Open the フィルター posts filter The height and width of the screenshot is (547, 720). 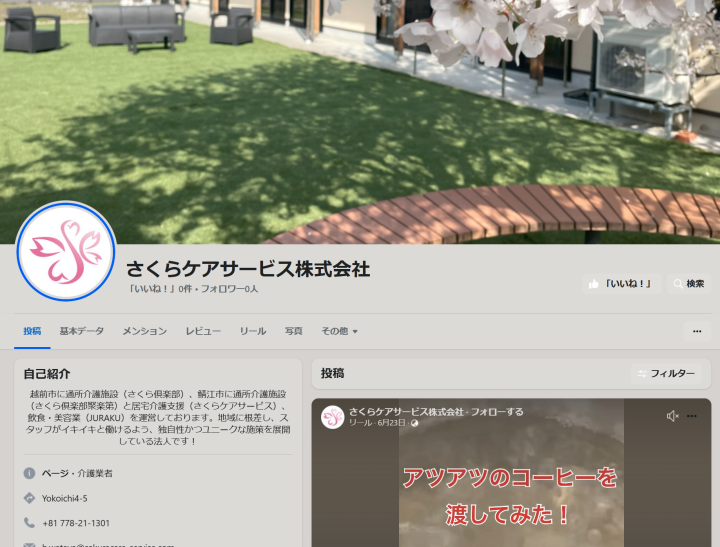(666, 373)
